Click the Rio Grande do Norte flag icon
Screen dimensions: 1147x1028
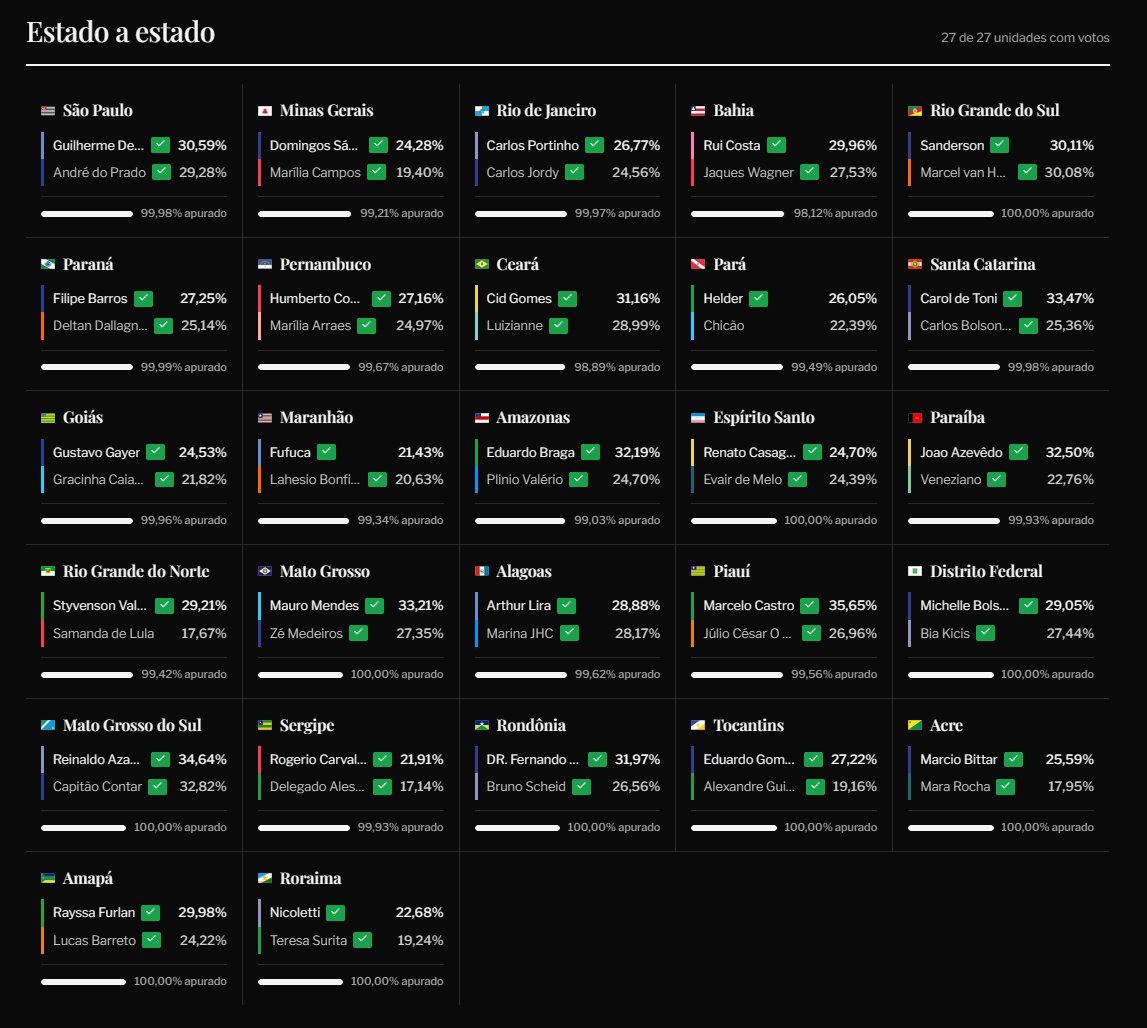[48, 571]
